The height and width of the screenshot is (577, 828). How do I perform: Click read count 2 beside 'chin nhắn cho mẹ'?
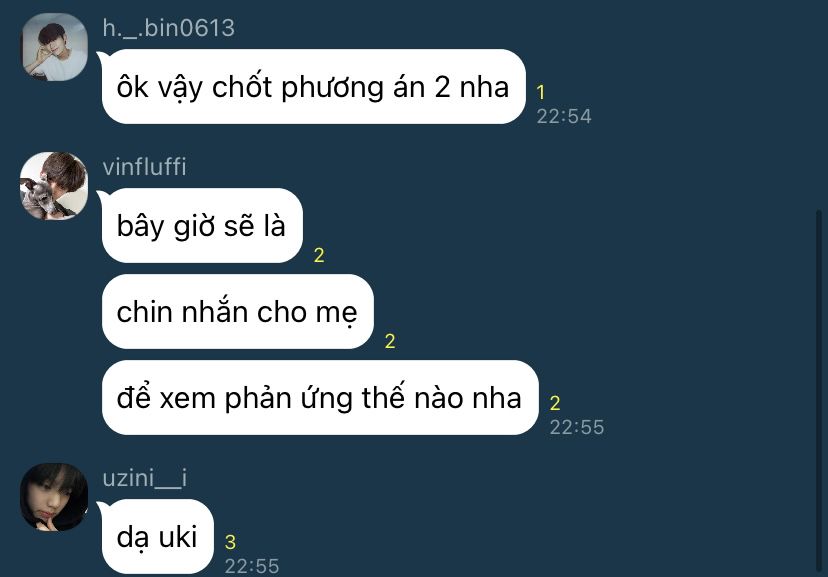coord(390,341)
